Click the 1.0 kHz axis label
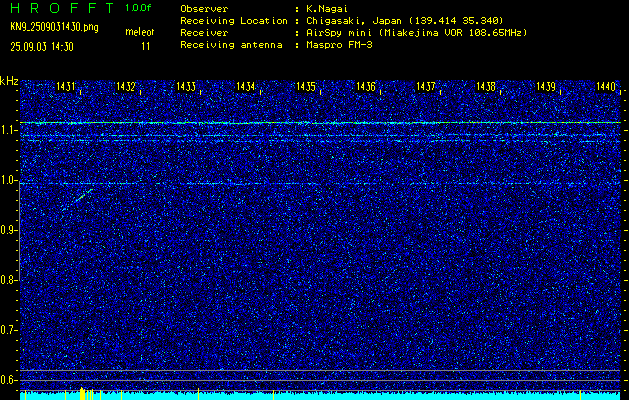Screen dimensions: 629x400 8,180
